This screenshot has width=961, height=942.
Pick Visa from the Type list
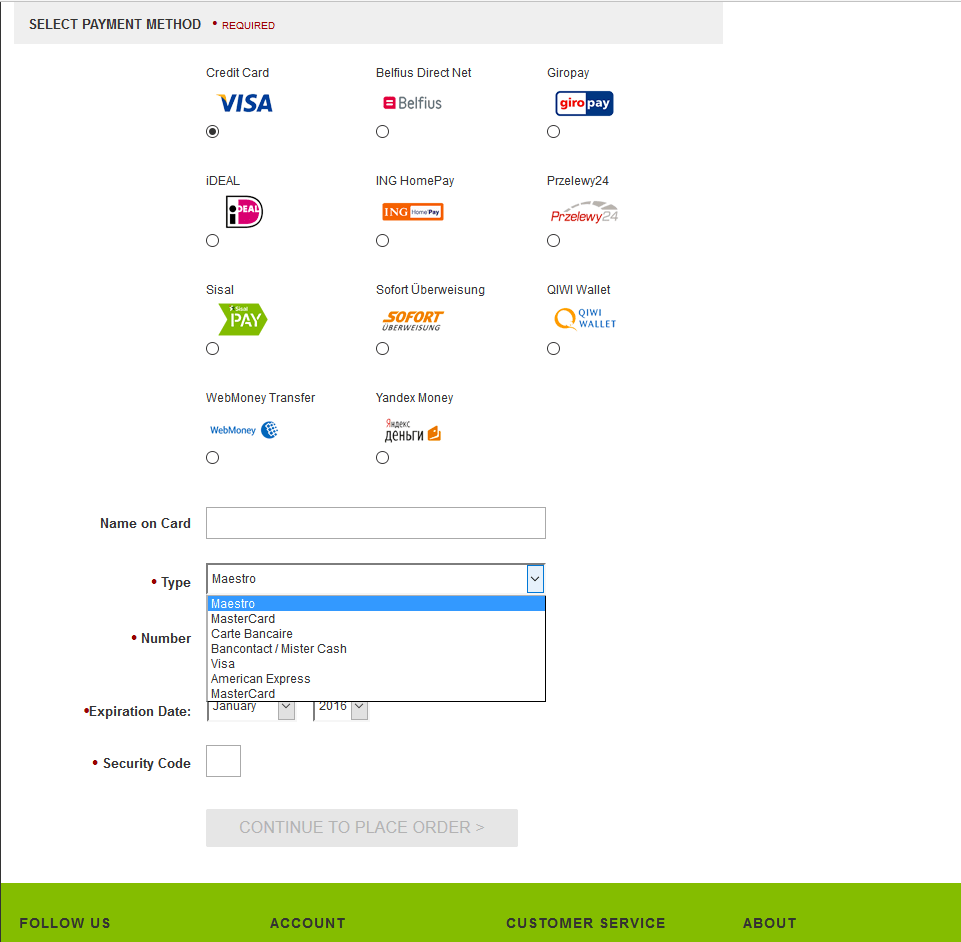click(376, 664)
